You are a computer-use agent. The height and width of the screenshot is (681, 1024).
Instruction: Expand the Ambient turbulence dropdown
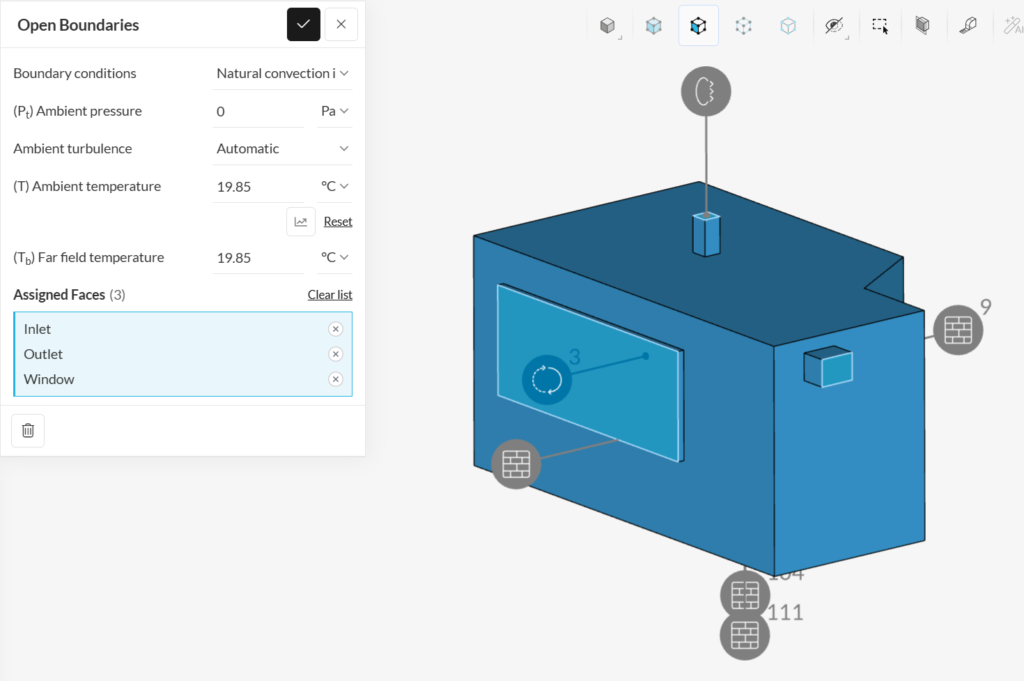[x=282, y=149]
